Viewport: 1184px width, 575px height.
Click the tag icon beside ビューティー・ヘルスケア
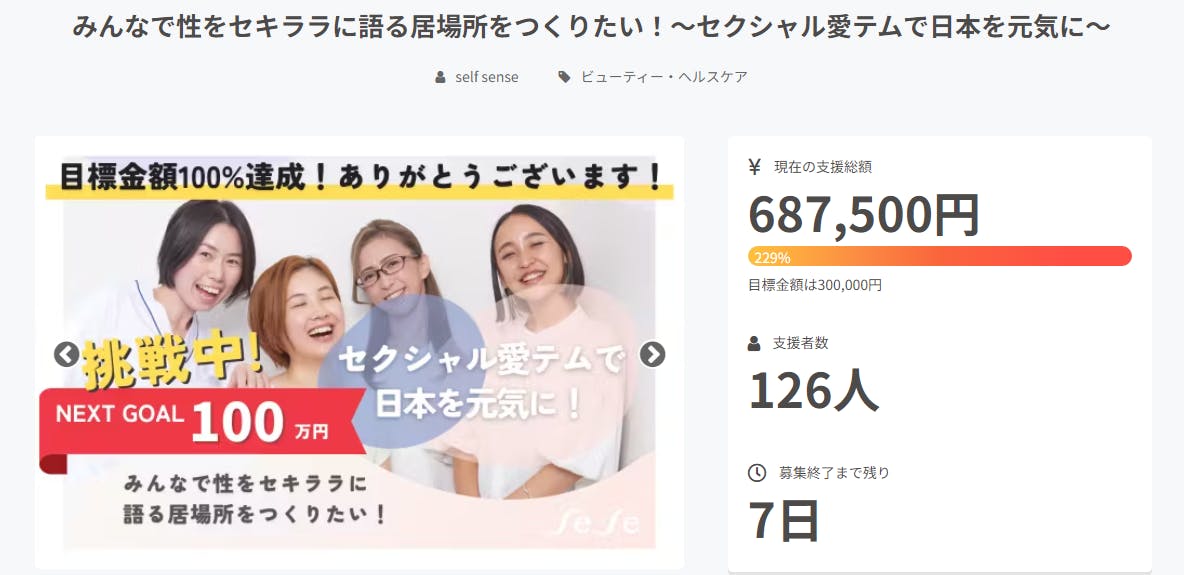coord(564,77)
